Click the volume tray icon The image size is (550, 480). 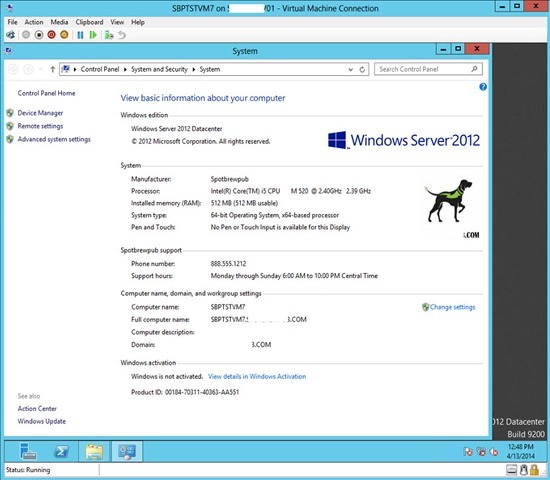click(x=494, y=452)
